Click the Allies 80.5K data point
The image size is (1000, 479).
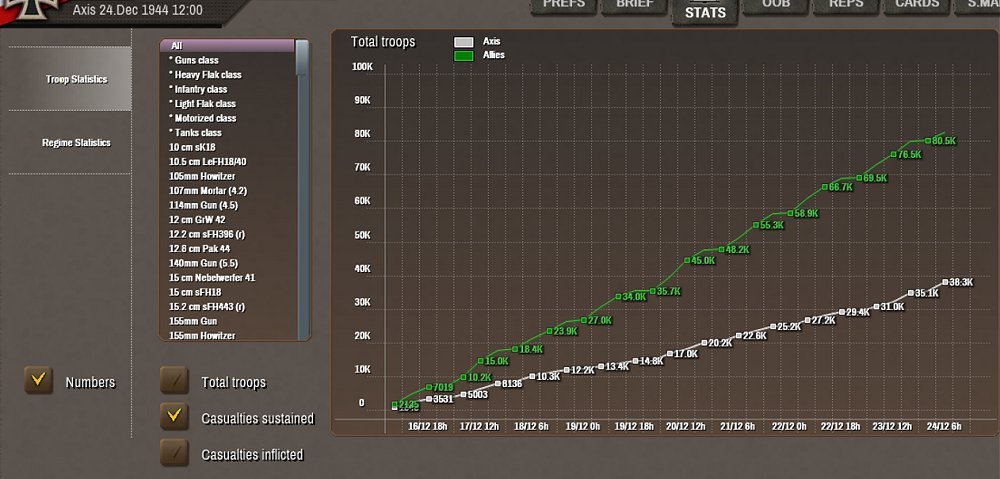tap(928, 140)
